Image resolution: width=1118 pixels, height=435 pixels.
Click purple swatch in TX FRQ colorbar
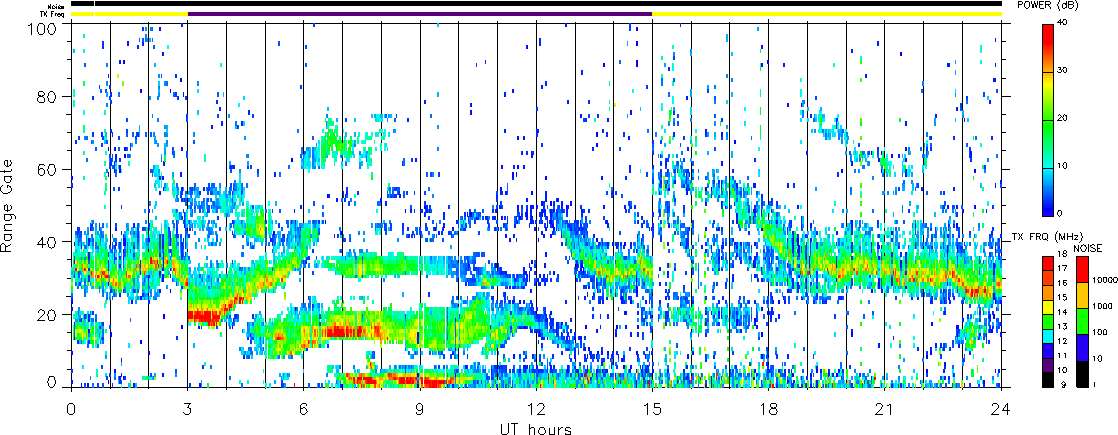point(1049,365)
